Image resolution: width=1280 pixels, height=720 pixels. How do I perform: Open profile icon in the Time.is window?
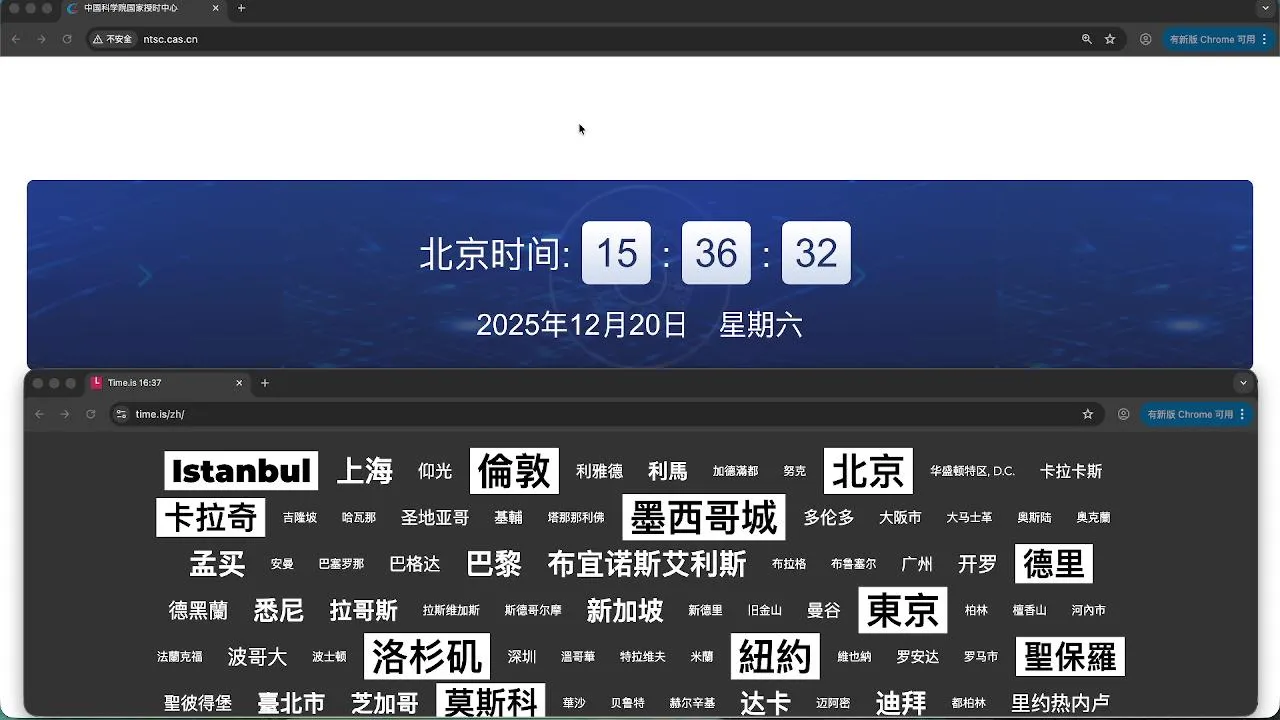[x=1124, y=414]
